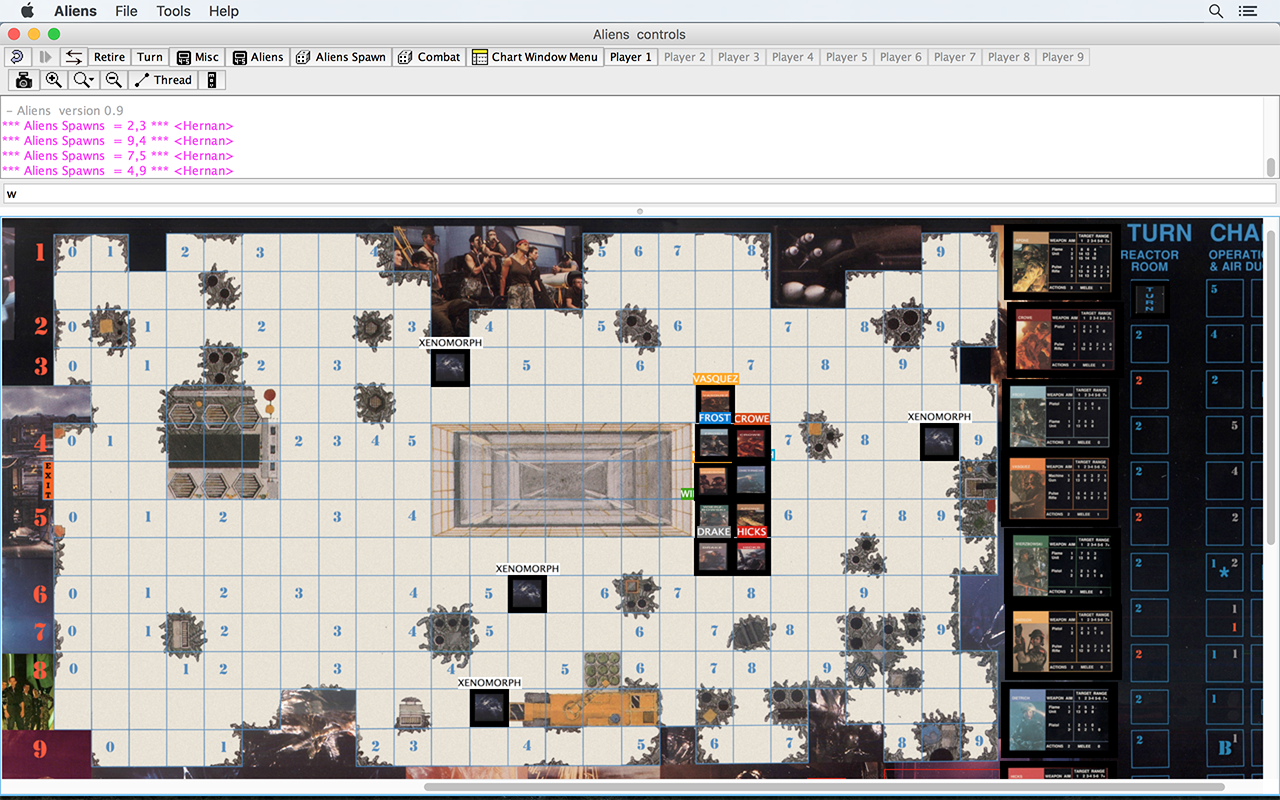This screenshot has height=800, width=1280.
Task: Select the XENOMORPH token in row 6
Action: [x=527, y=594]
